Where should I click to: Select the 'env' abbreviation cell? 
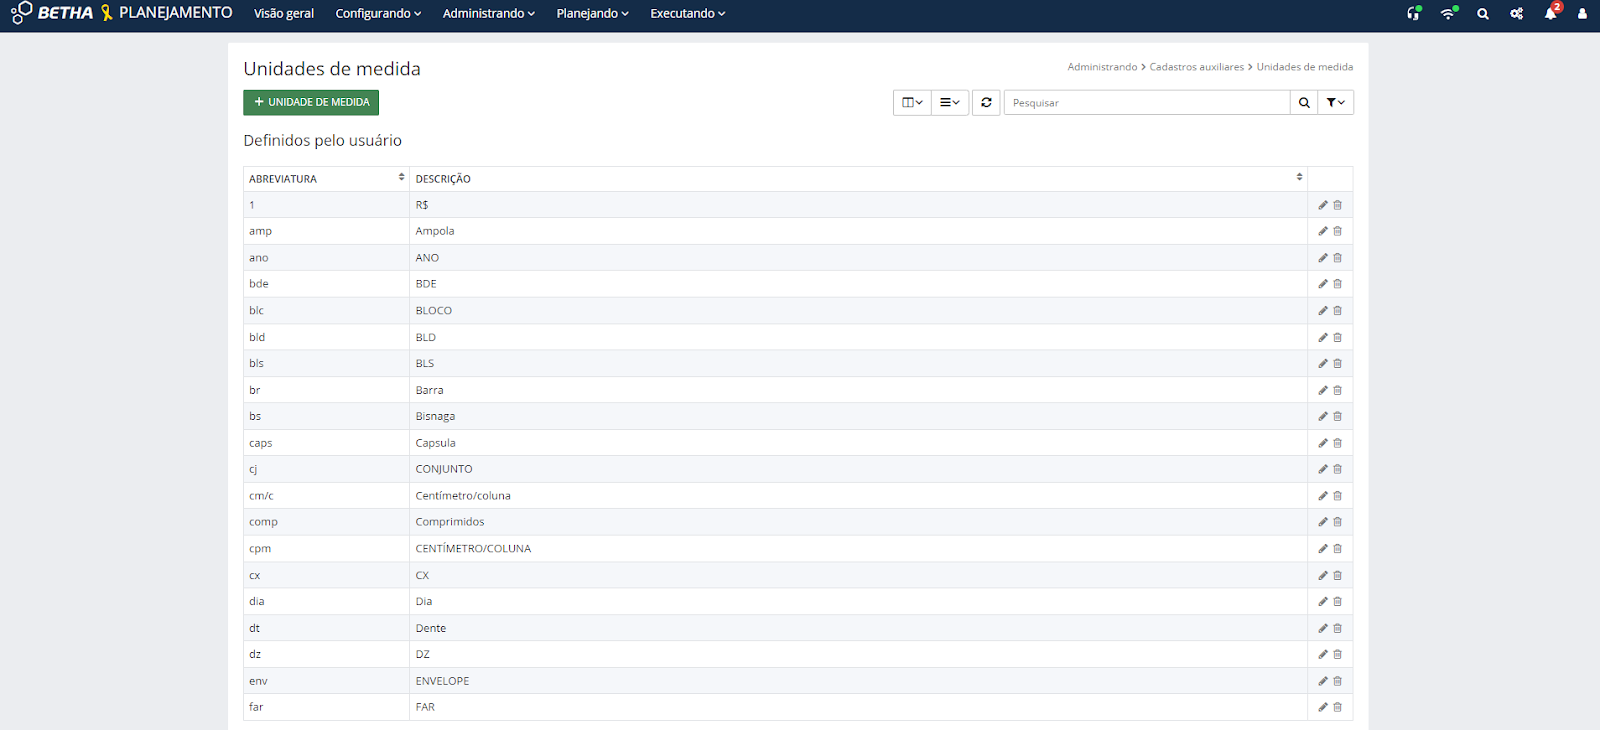coord(326,681)
